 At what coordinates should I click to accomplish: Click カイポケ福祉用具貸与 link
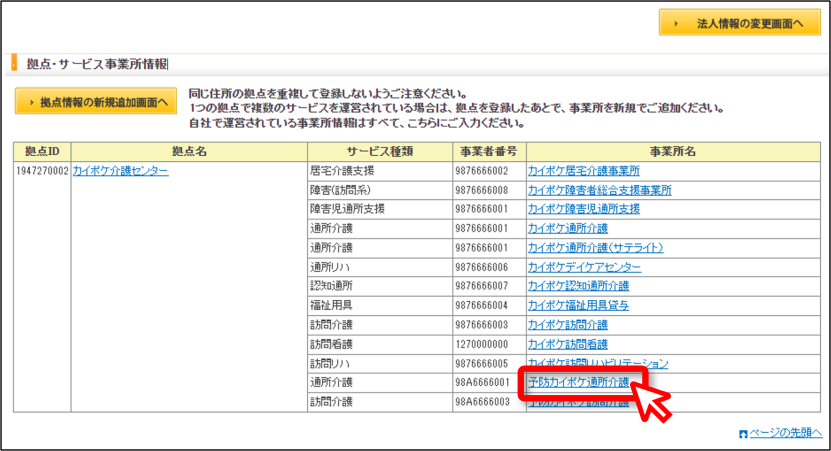pos(578,305)
